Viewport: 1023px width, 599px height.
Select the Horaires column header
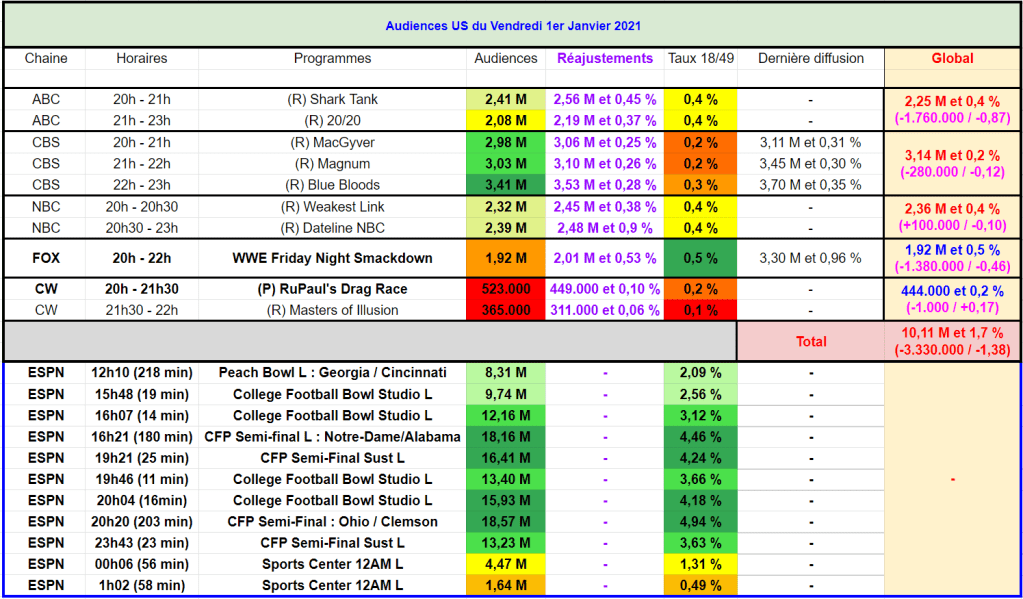(142, 58)
